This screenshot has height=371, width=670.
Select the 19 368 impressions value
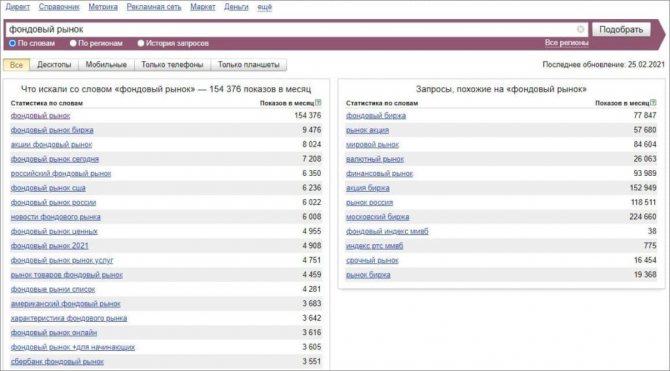pyautogui.click(x=645, y=275)
